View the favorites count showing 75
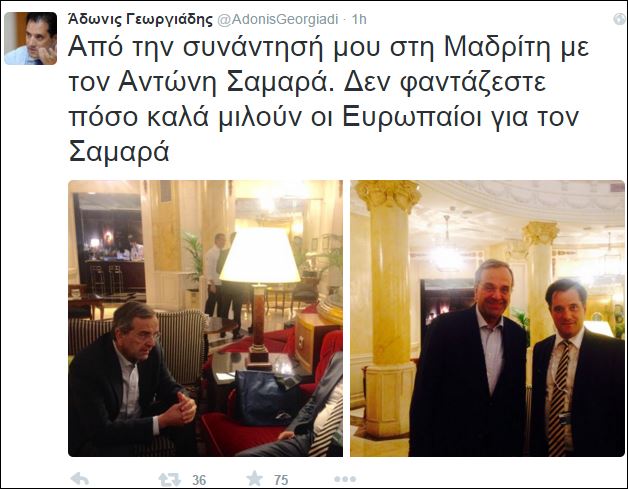Image resolution: width=628 pixels, height=489 pixels. click(281, 480)
